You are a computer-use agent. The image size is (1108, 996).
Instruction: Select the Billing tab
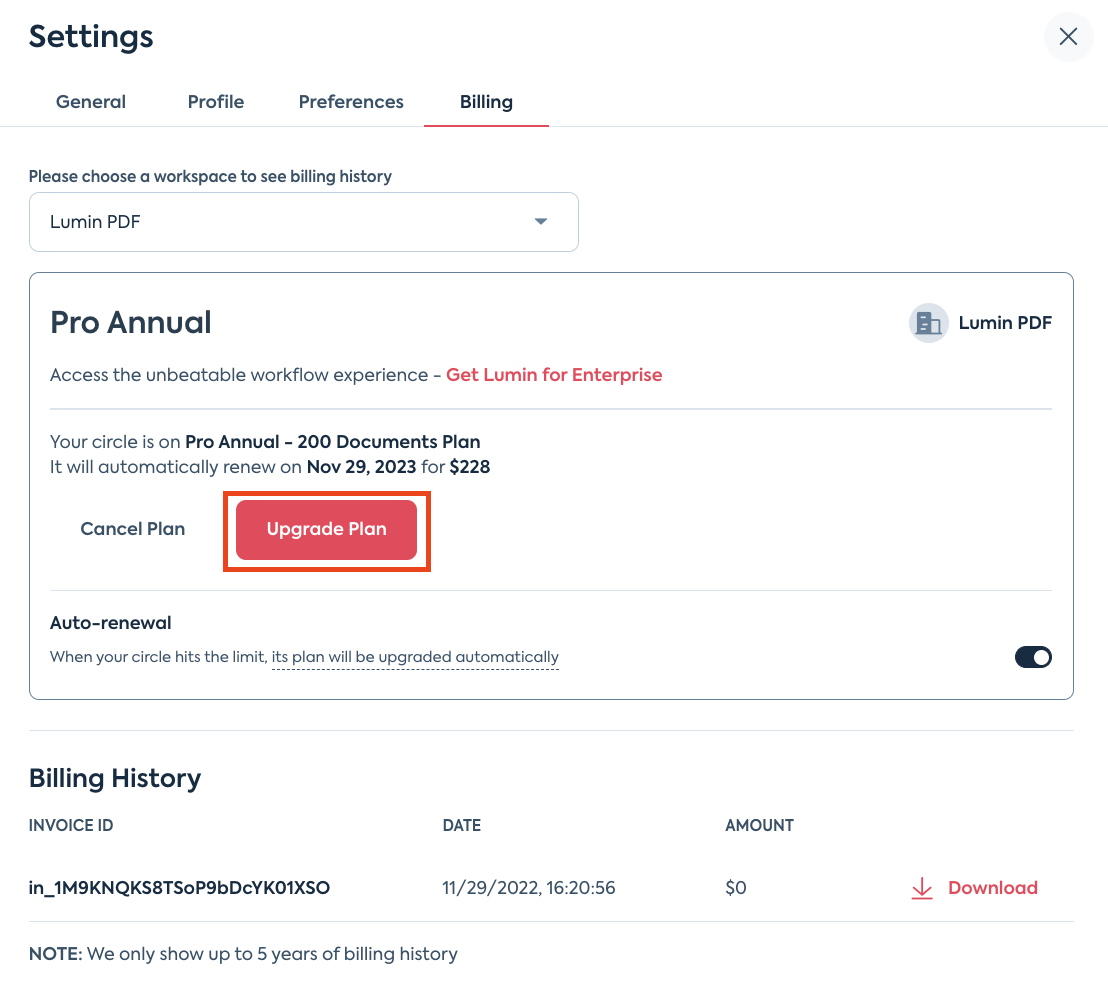tap(486, 102)
